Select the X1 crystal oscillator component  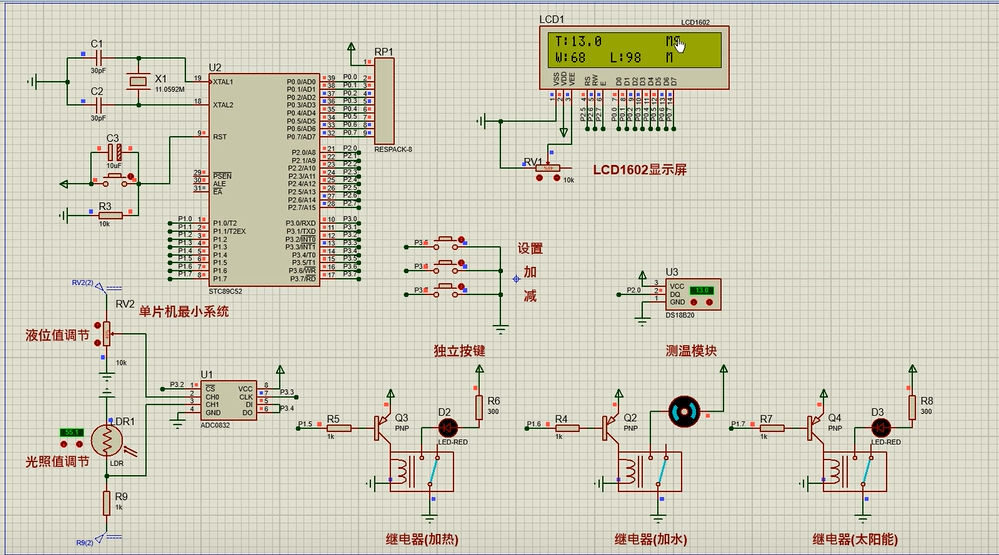click(135, 84)
